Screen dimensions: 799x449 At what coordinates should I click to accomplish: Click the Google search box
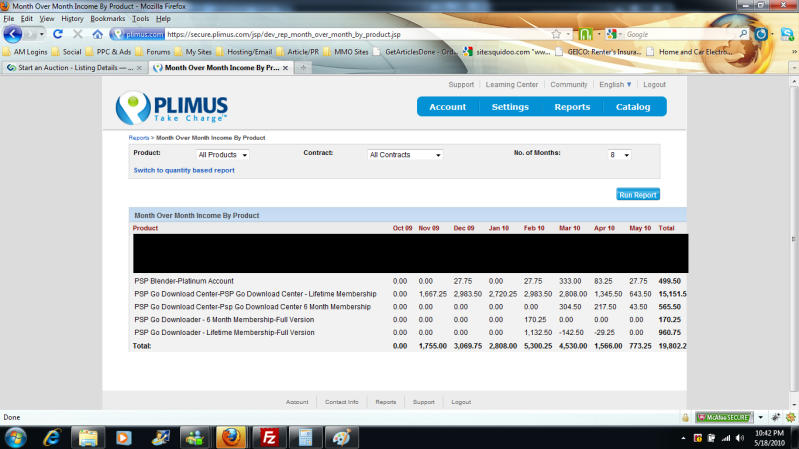[680, 34]
